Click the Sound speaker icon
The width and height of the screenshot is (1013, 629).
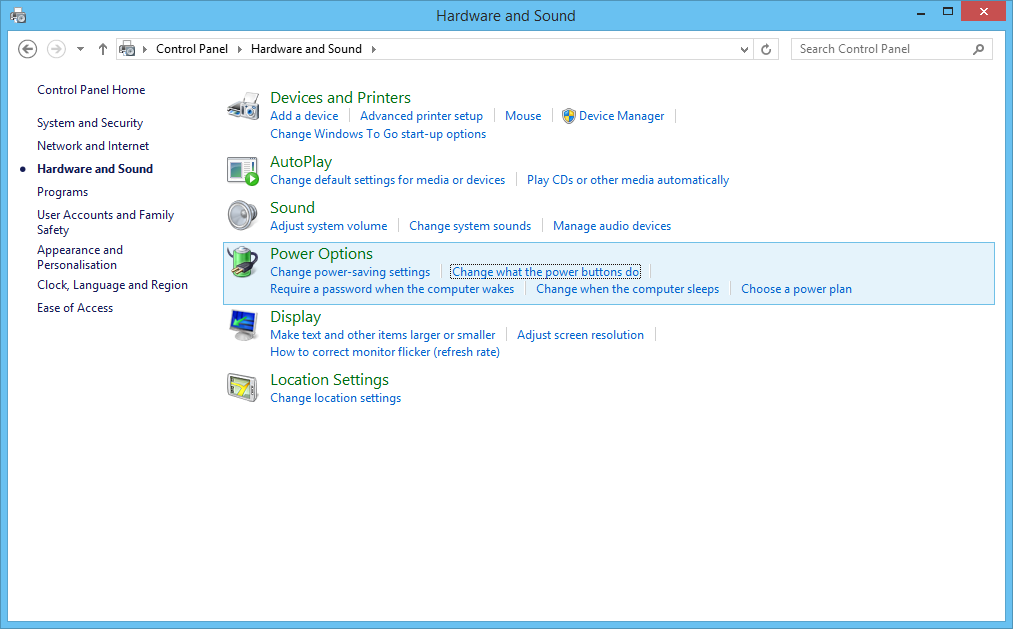[x=242, y=215]
